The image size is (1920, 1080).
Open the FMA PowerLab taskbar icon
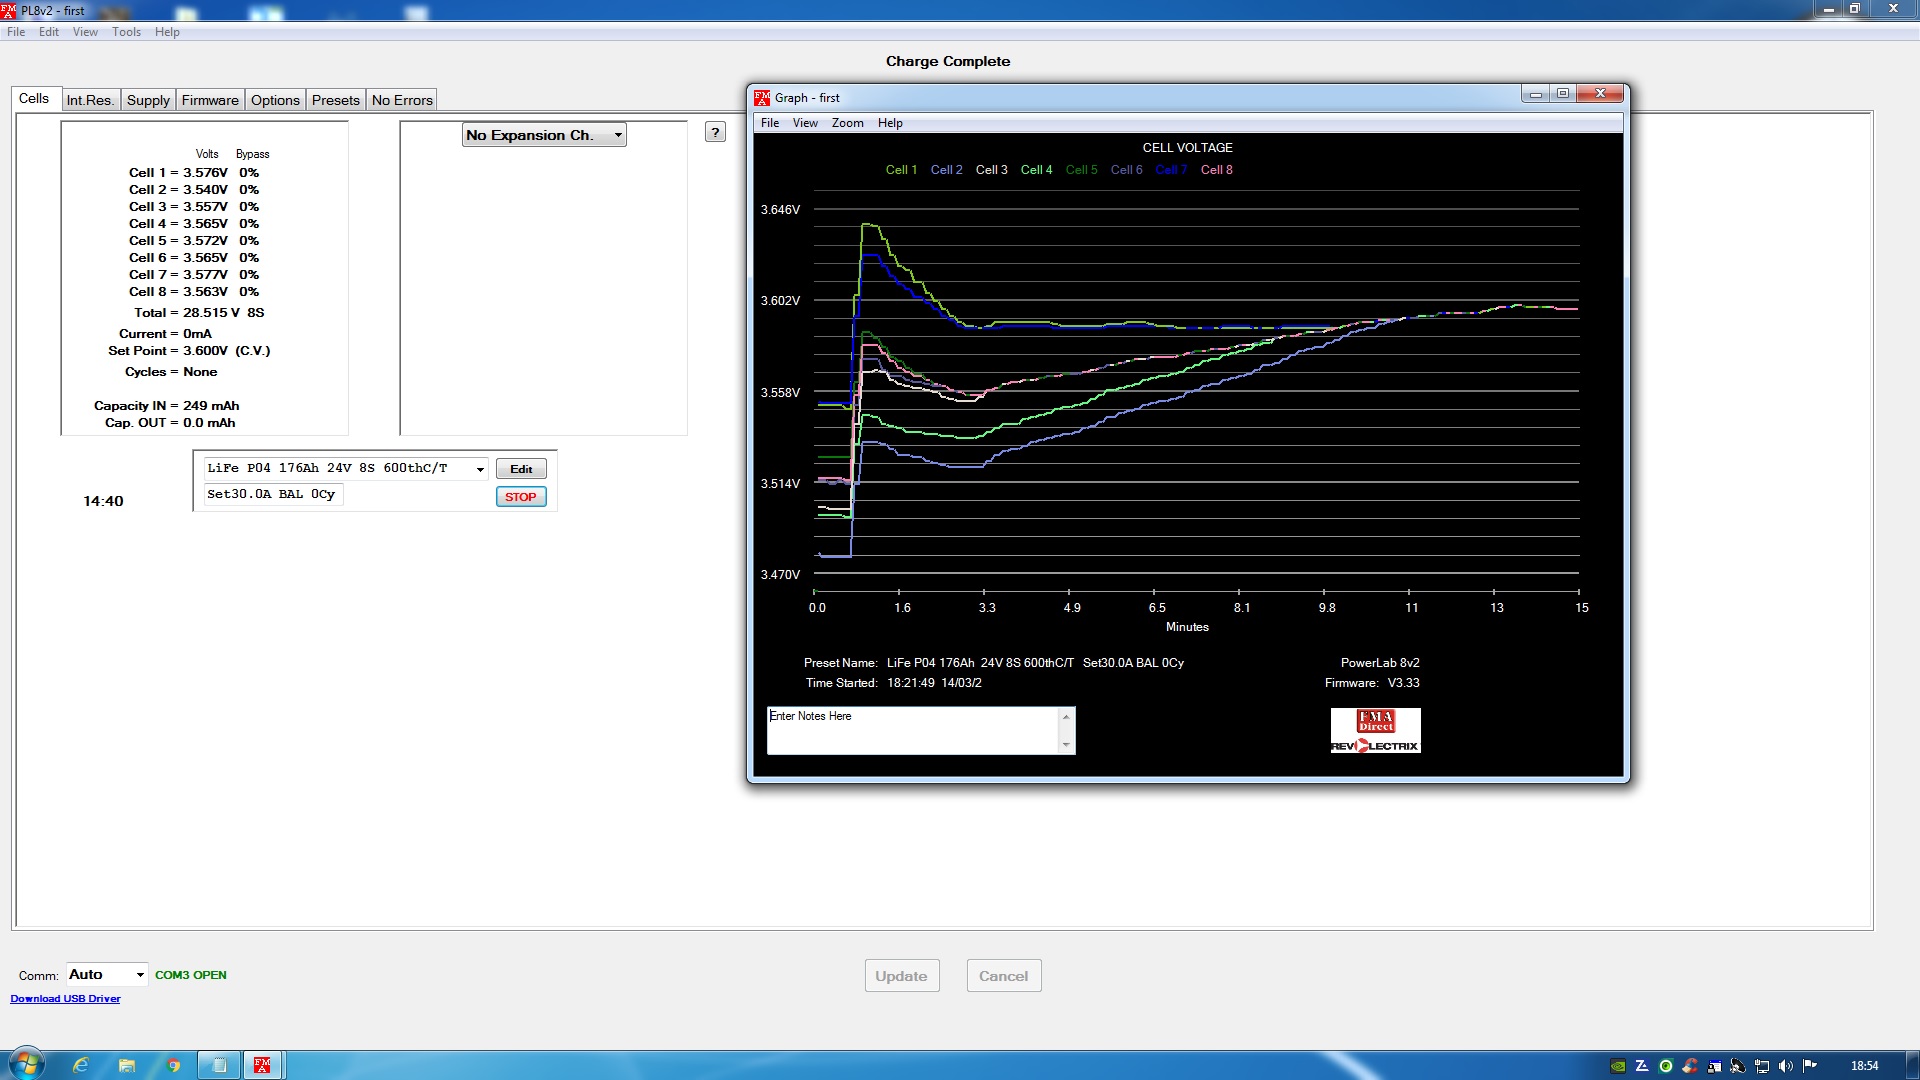263,1065
